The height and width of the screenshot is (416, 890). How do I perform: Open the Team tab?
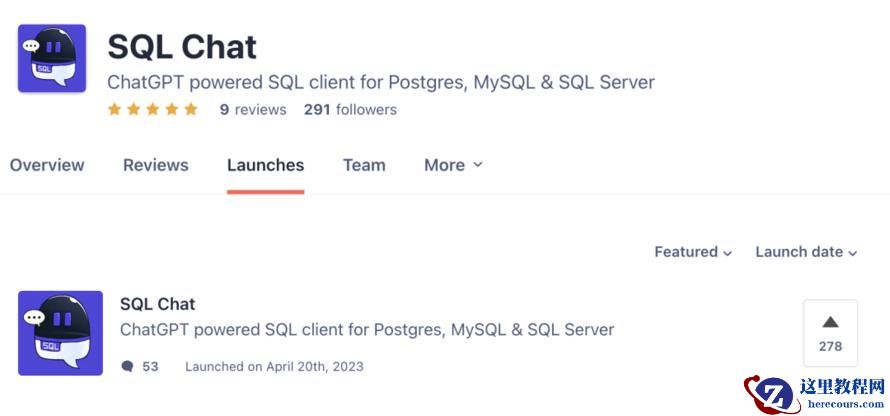tap(364, 165)
